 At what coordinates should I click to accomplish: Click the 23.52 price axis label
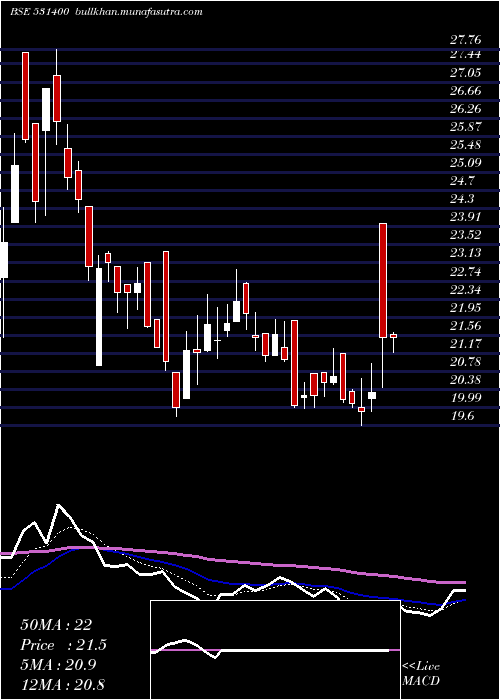coord(466,235)
